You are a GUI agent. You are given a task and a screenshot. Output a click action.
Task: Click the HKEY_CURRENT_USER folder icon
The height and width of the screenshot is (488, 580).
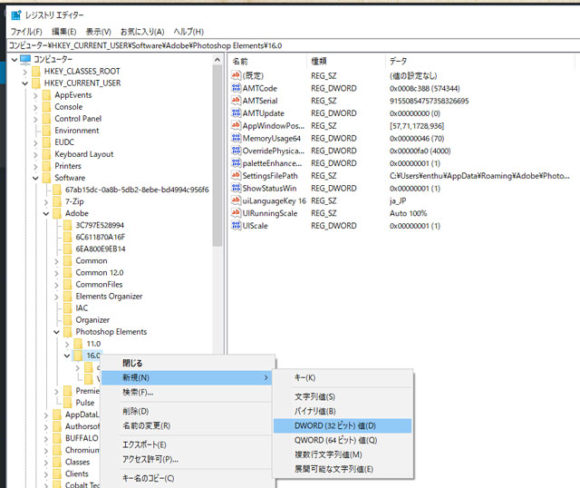click(x=36, y=83)
